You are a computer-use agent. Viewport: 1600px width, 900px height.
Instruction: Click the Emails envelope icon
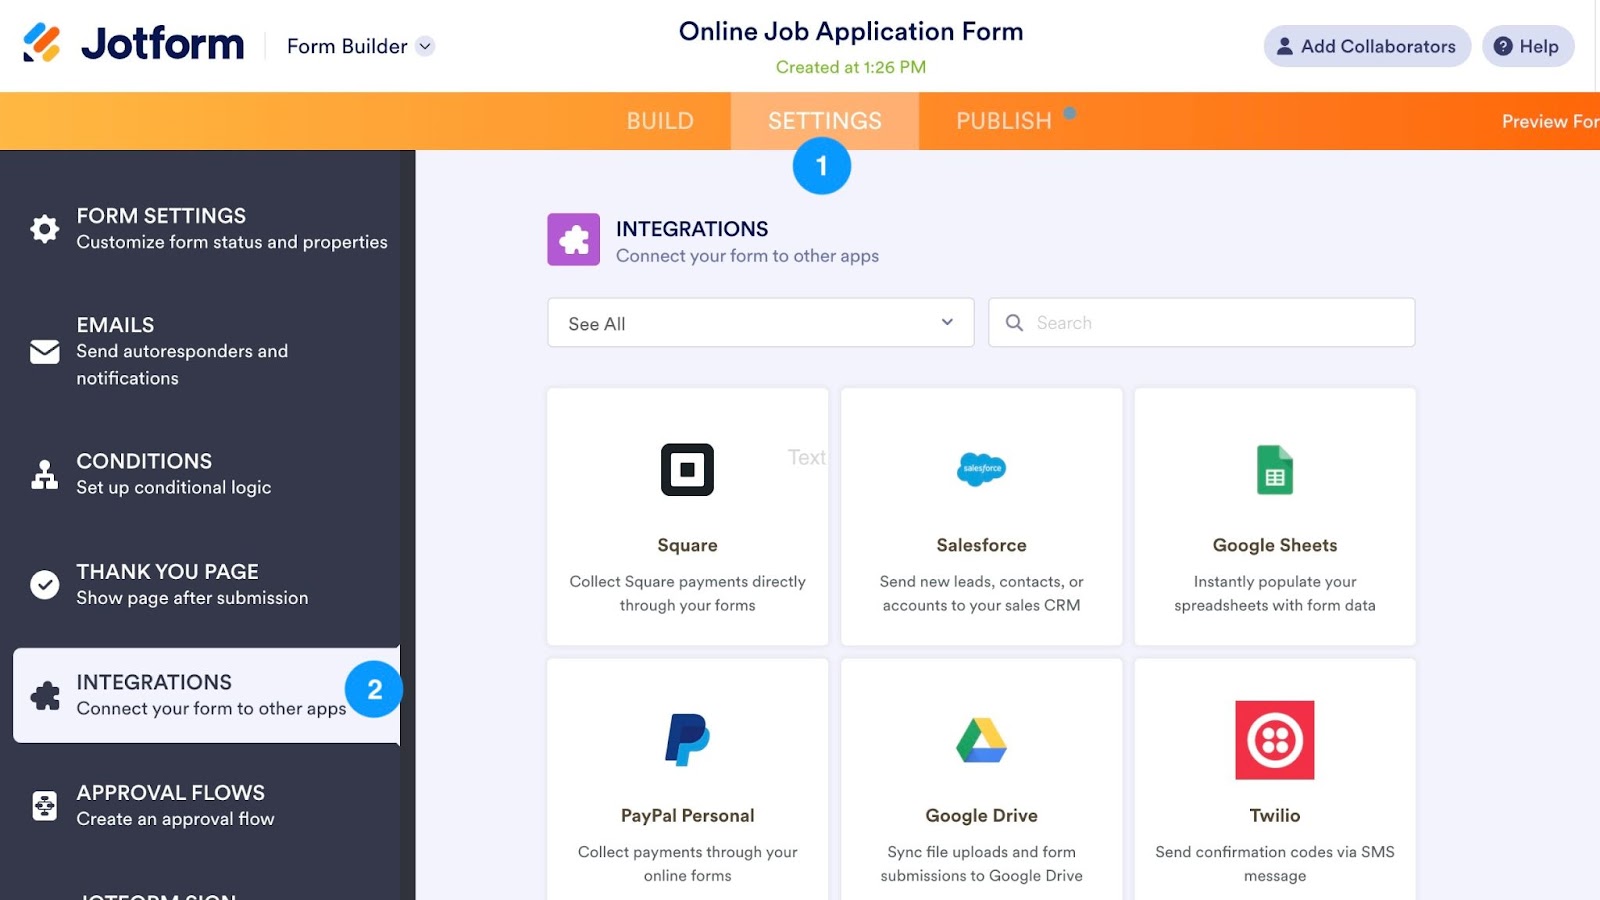pos(45,352)
